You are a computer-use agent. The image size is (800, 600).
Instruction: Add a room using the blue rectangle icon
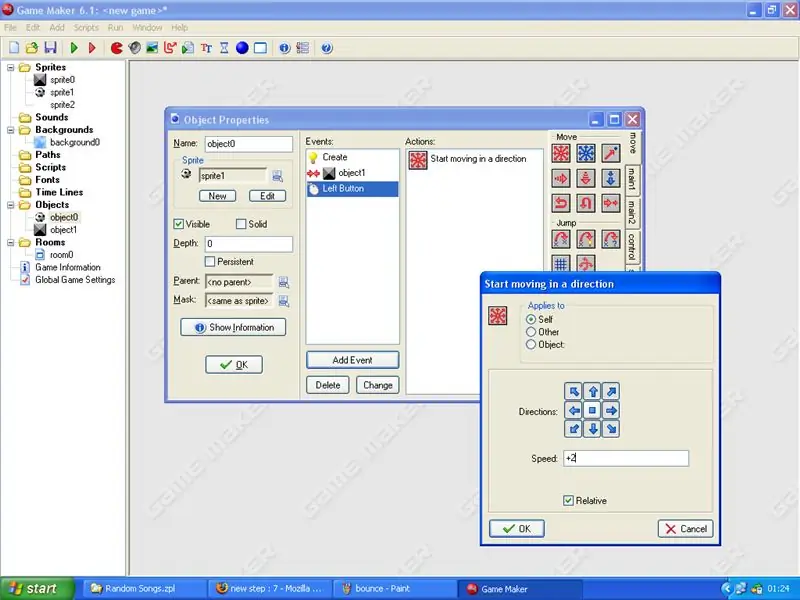click(x=260, y=48)
